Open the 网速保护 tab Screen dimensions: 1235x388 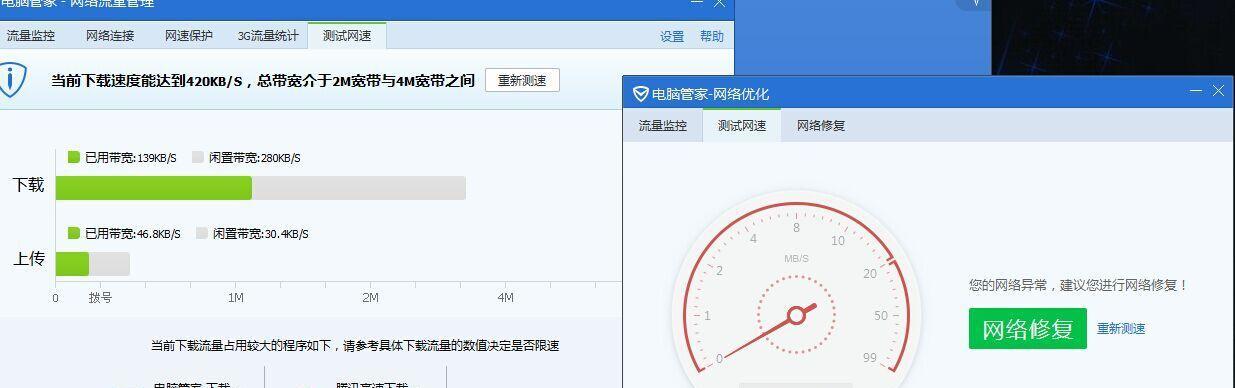pos(189,36)
